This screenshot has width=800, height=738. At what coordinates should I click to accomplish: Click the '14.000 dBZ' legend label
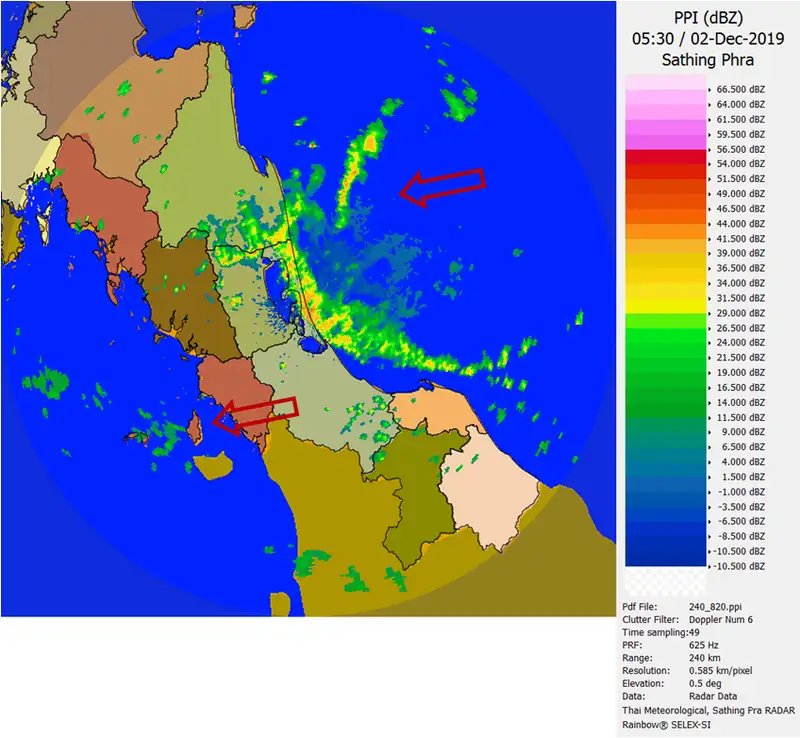740,402
